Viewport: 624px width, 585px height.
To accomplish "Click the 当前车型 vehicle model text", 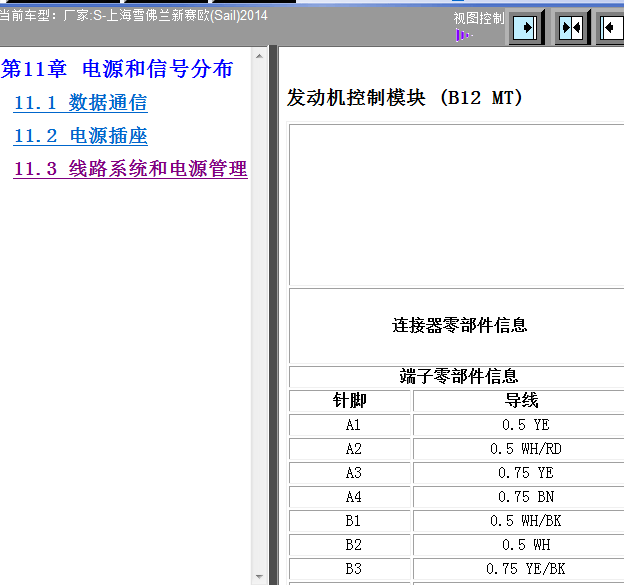I will tap(133, 16).
